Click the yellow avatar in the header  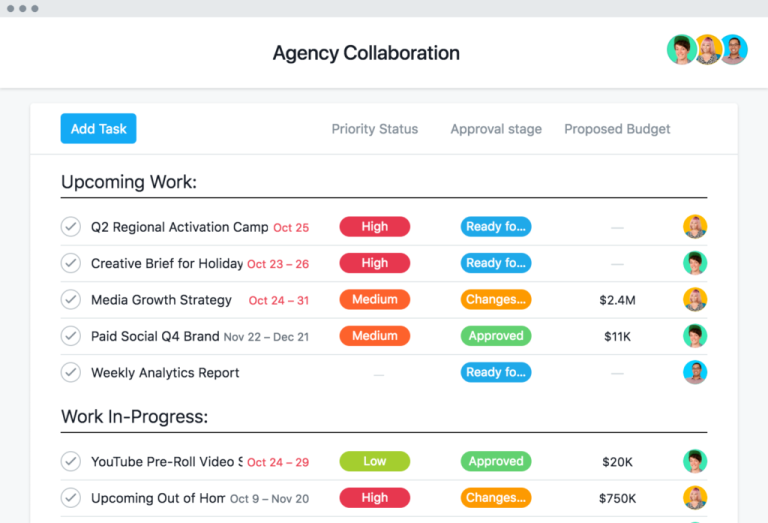tap(707, 49)
